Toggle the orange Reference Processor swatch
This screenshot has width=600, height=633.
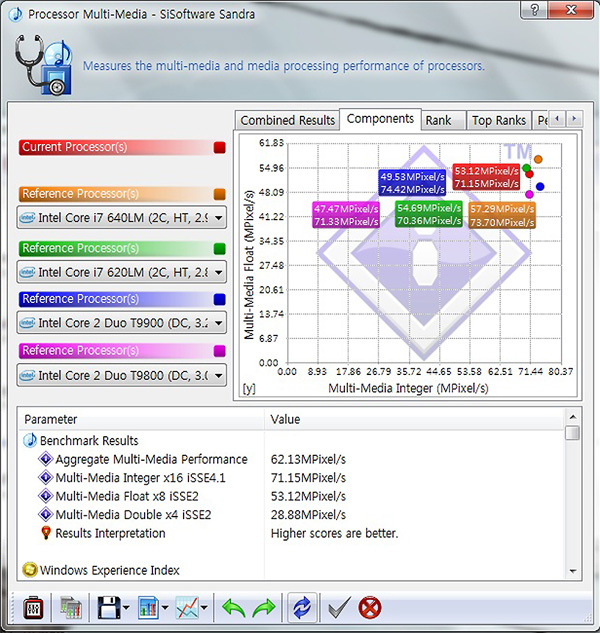tap(220, 194)
